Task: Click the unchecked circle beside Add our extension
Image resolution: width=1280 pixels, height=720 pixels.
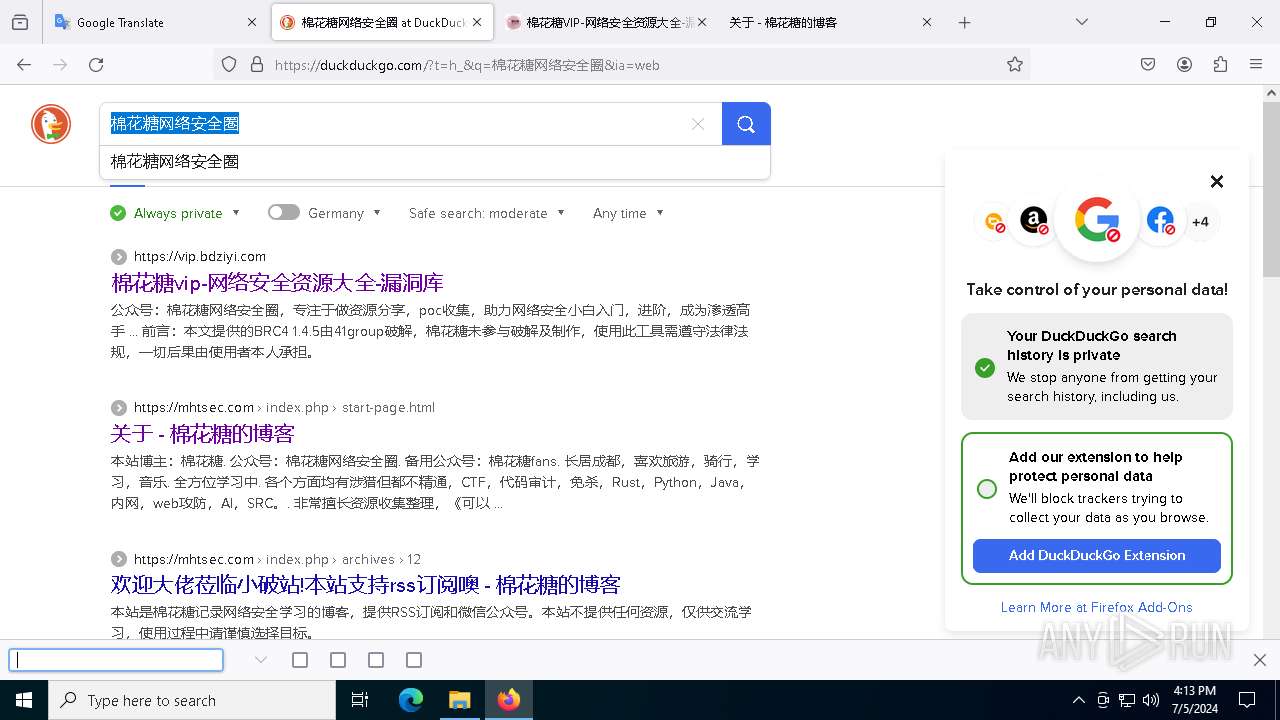Action: pyautogui.click(x=987, y=488)
